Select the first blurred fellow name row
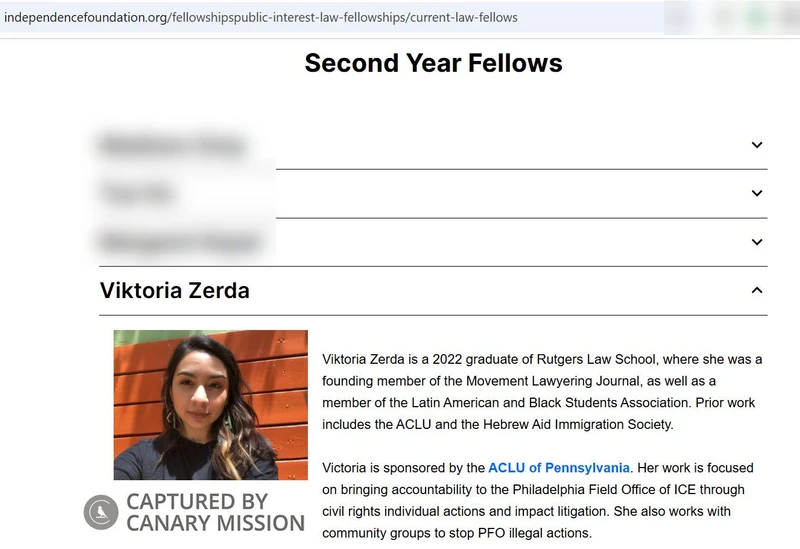Screen dimensions: 800x549 (433, 145)
